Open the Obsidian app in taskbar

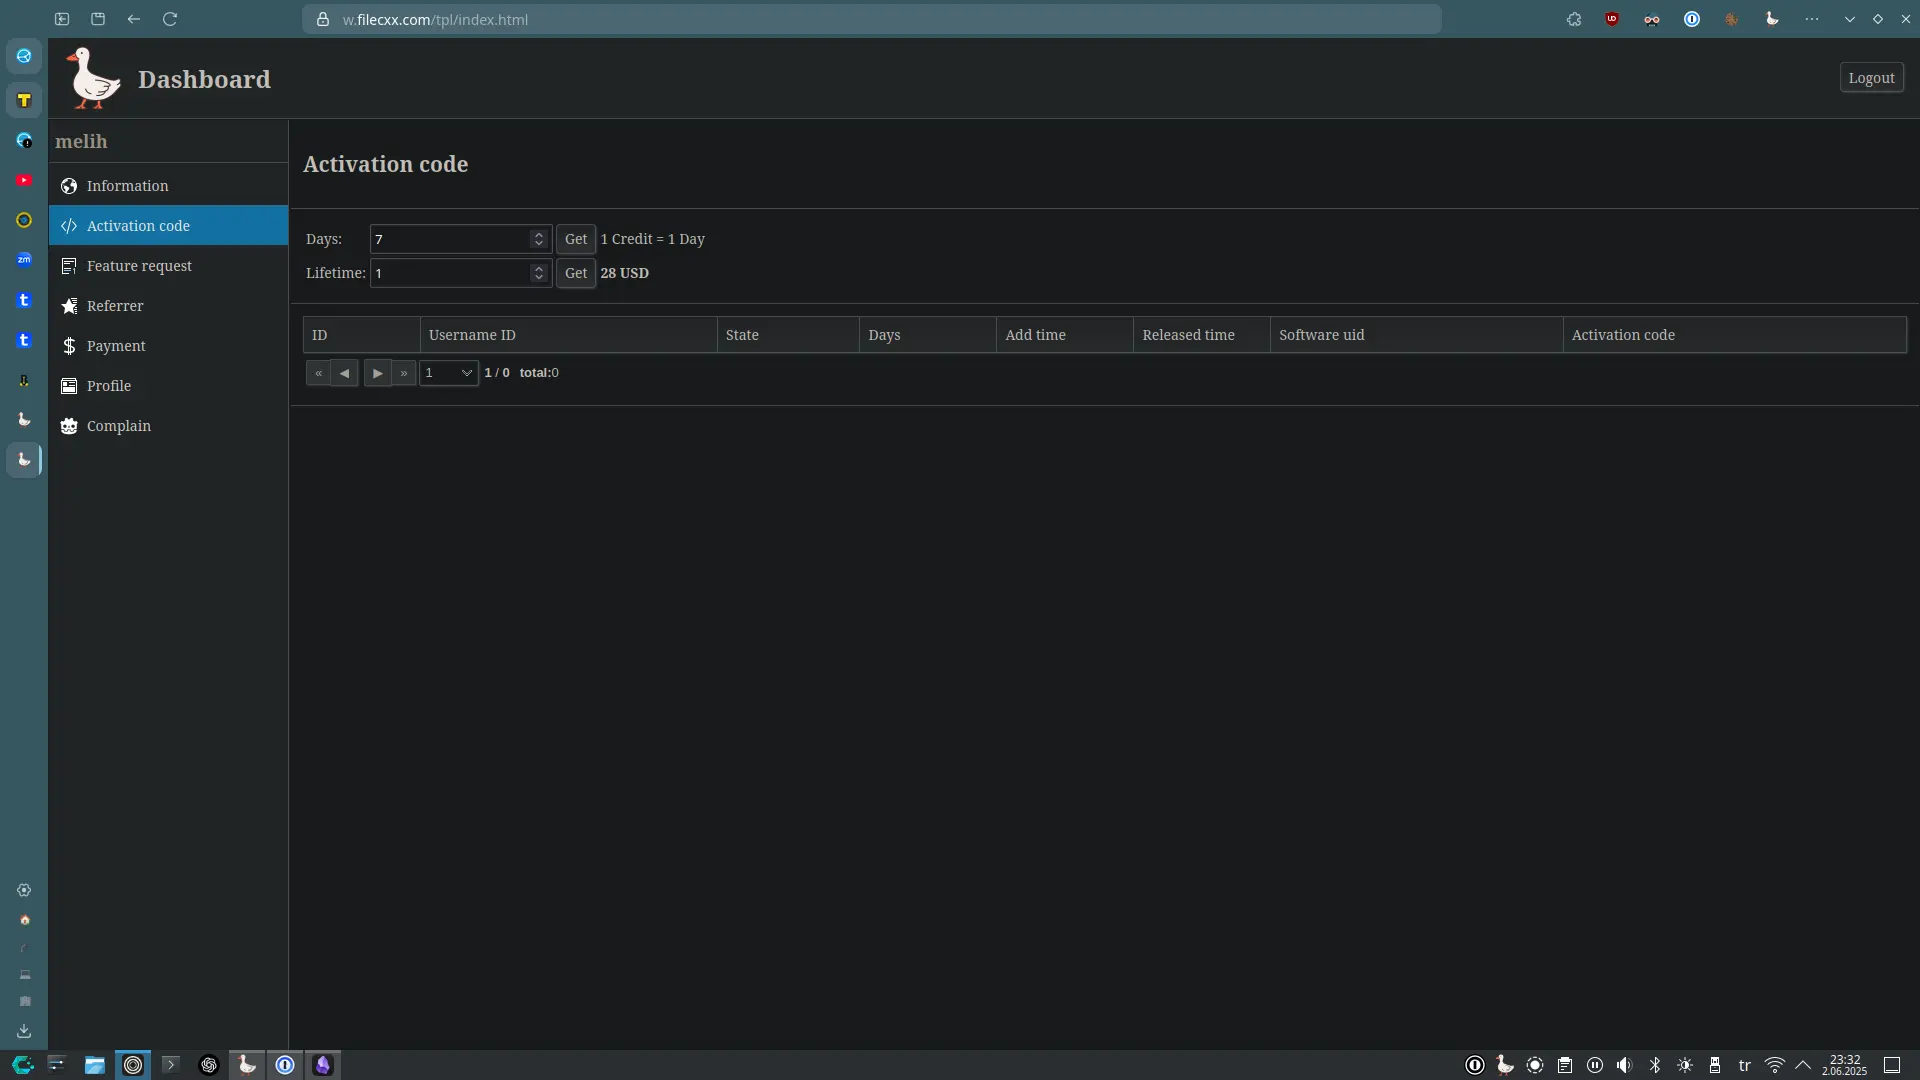pos(322,1065)
